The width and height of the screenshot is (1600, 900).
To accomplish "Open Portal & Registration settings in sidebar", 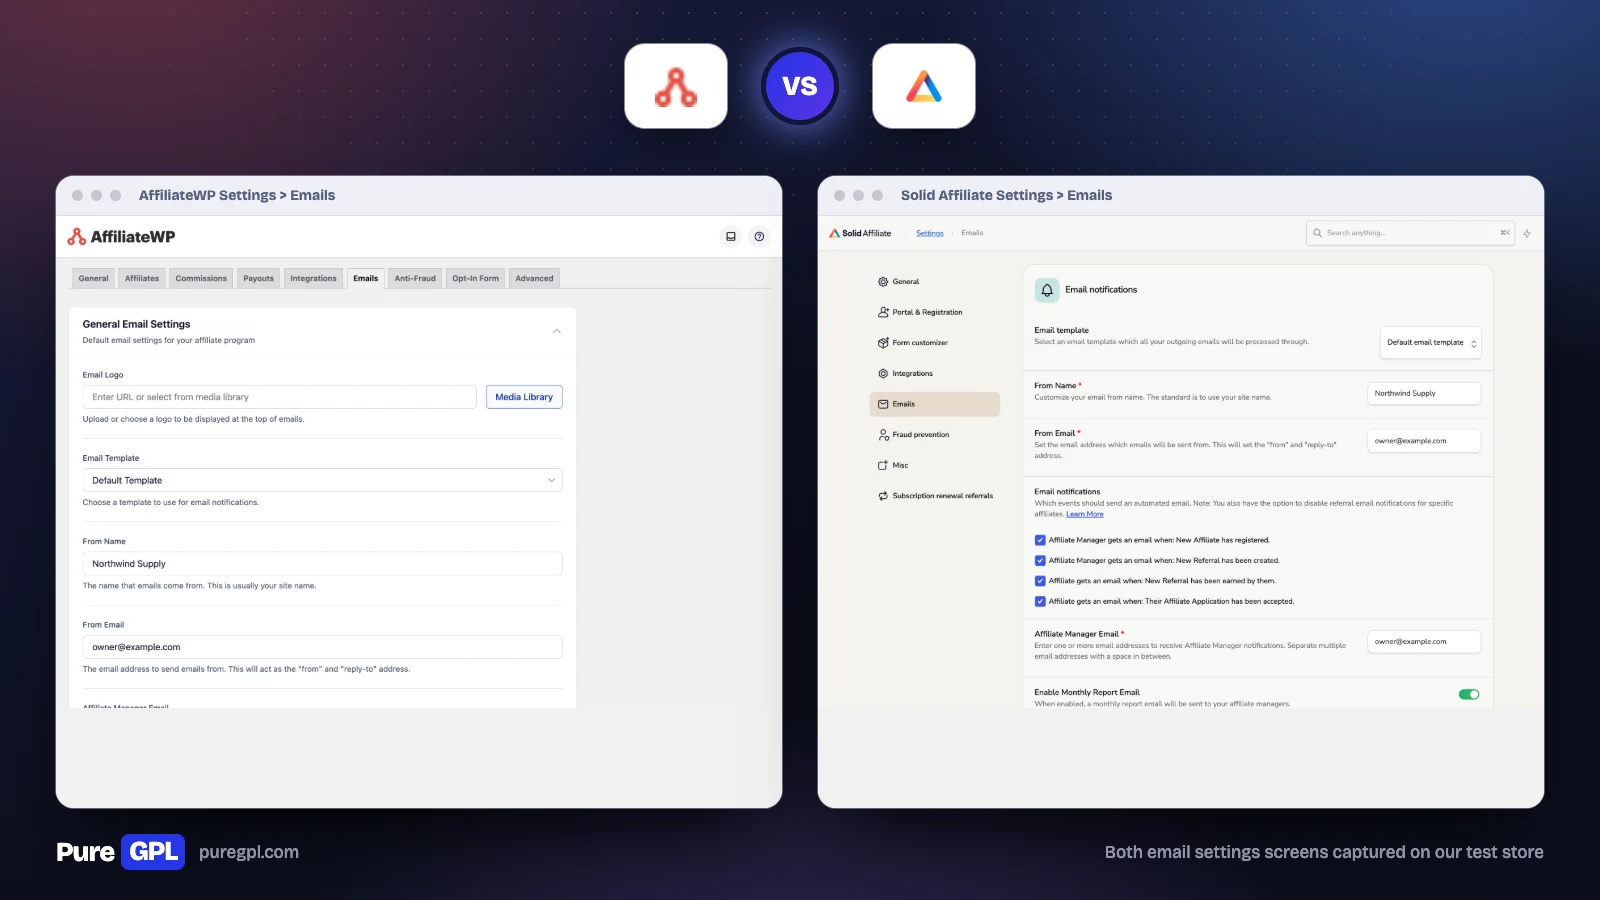I will pyautogui.click(x=934, y=312).
